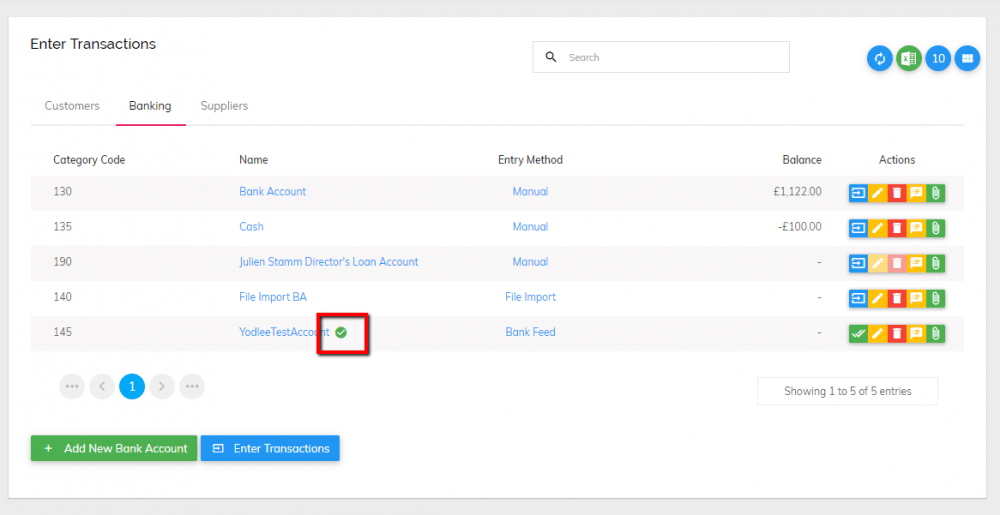Select page 1 in pagination
Image resolution: width=1000 pixels, height=515 pixels.
coord(132,386)
